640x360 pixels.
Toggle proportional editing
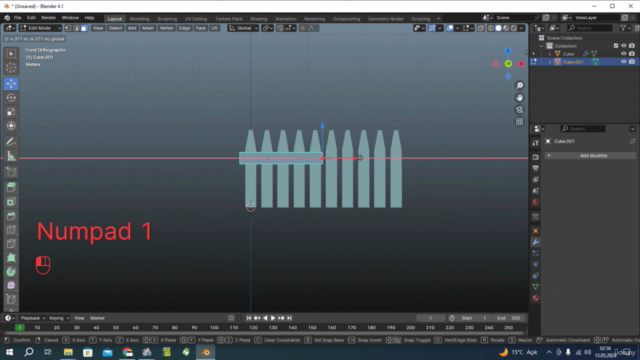click(303, 28)
